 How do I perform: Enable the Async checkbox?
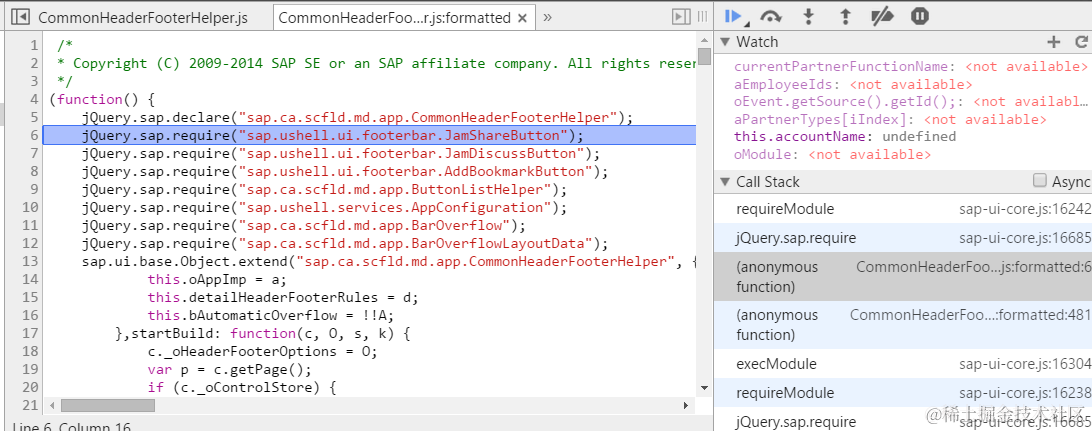tap(1040, 181)
